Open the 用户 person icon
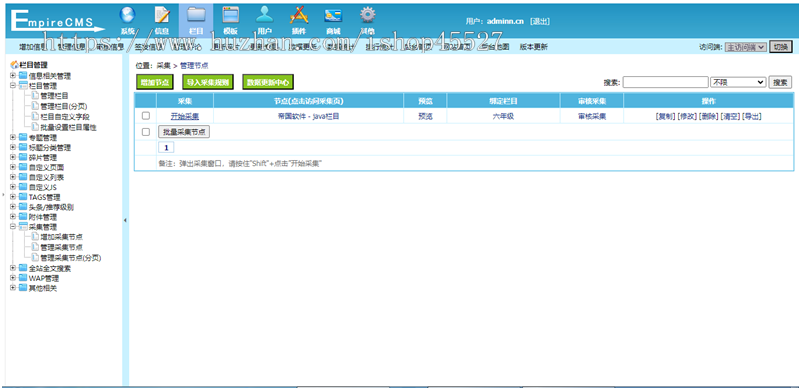801x390 pixels. click(x=265, y=15)
